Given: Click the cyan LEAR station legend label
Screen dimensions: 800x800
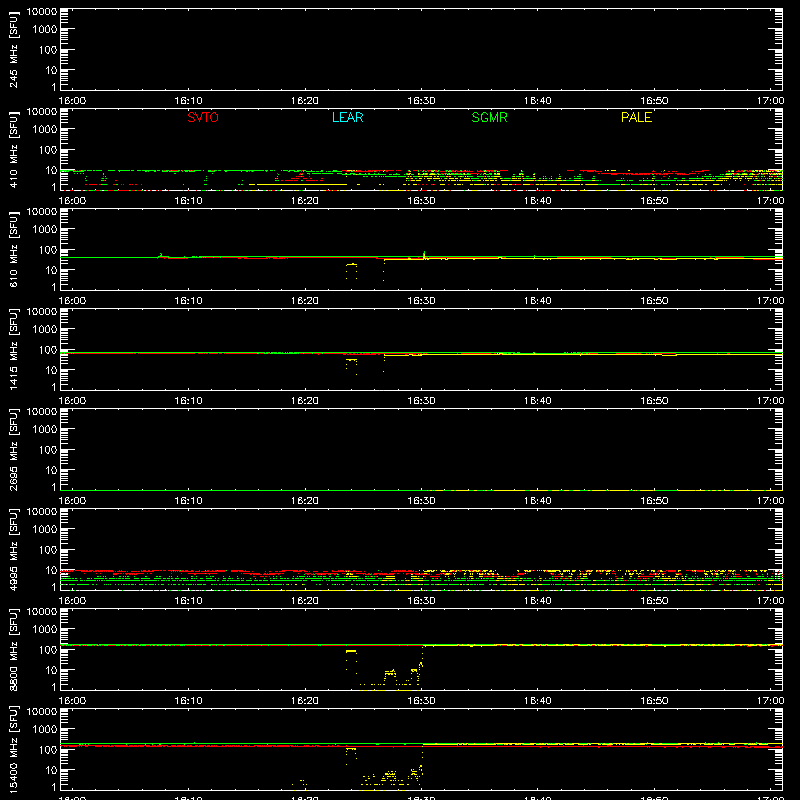Looking at the screenshot, I should pos(347,117).
